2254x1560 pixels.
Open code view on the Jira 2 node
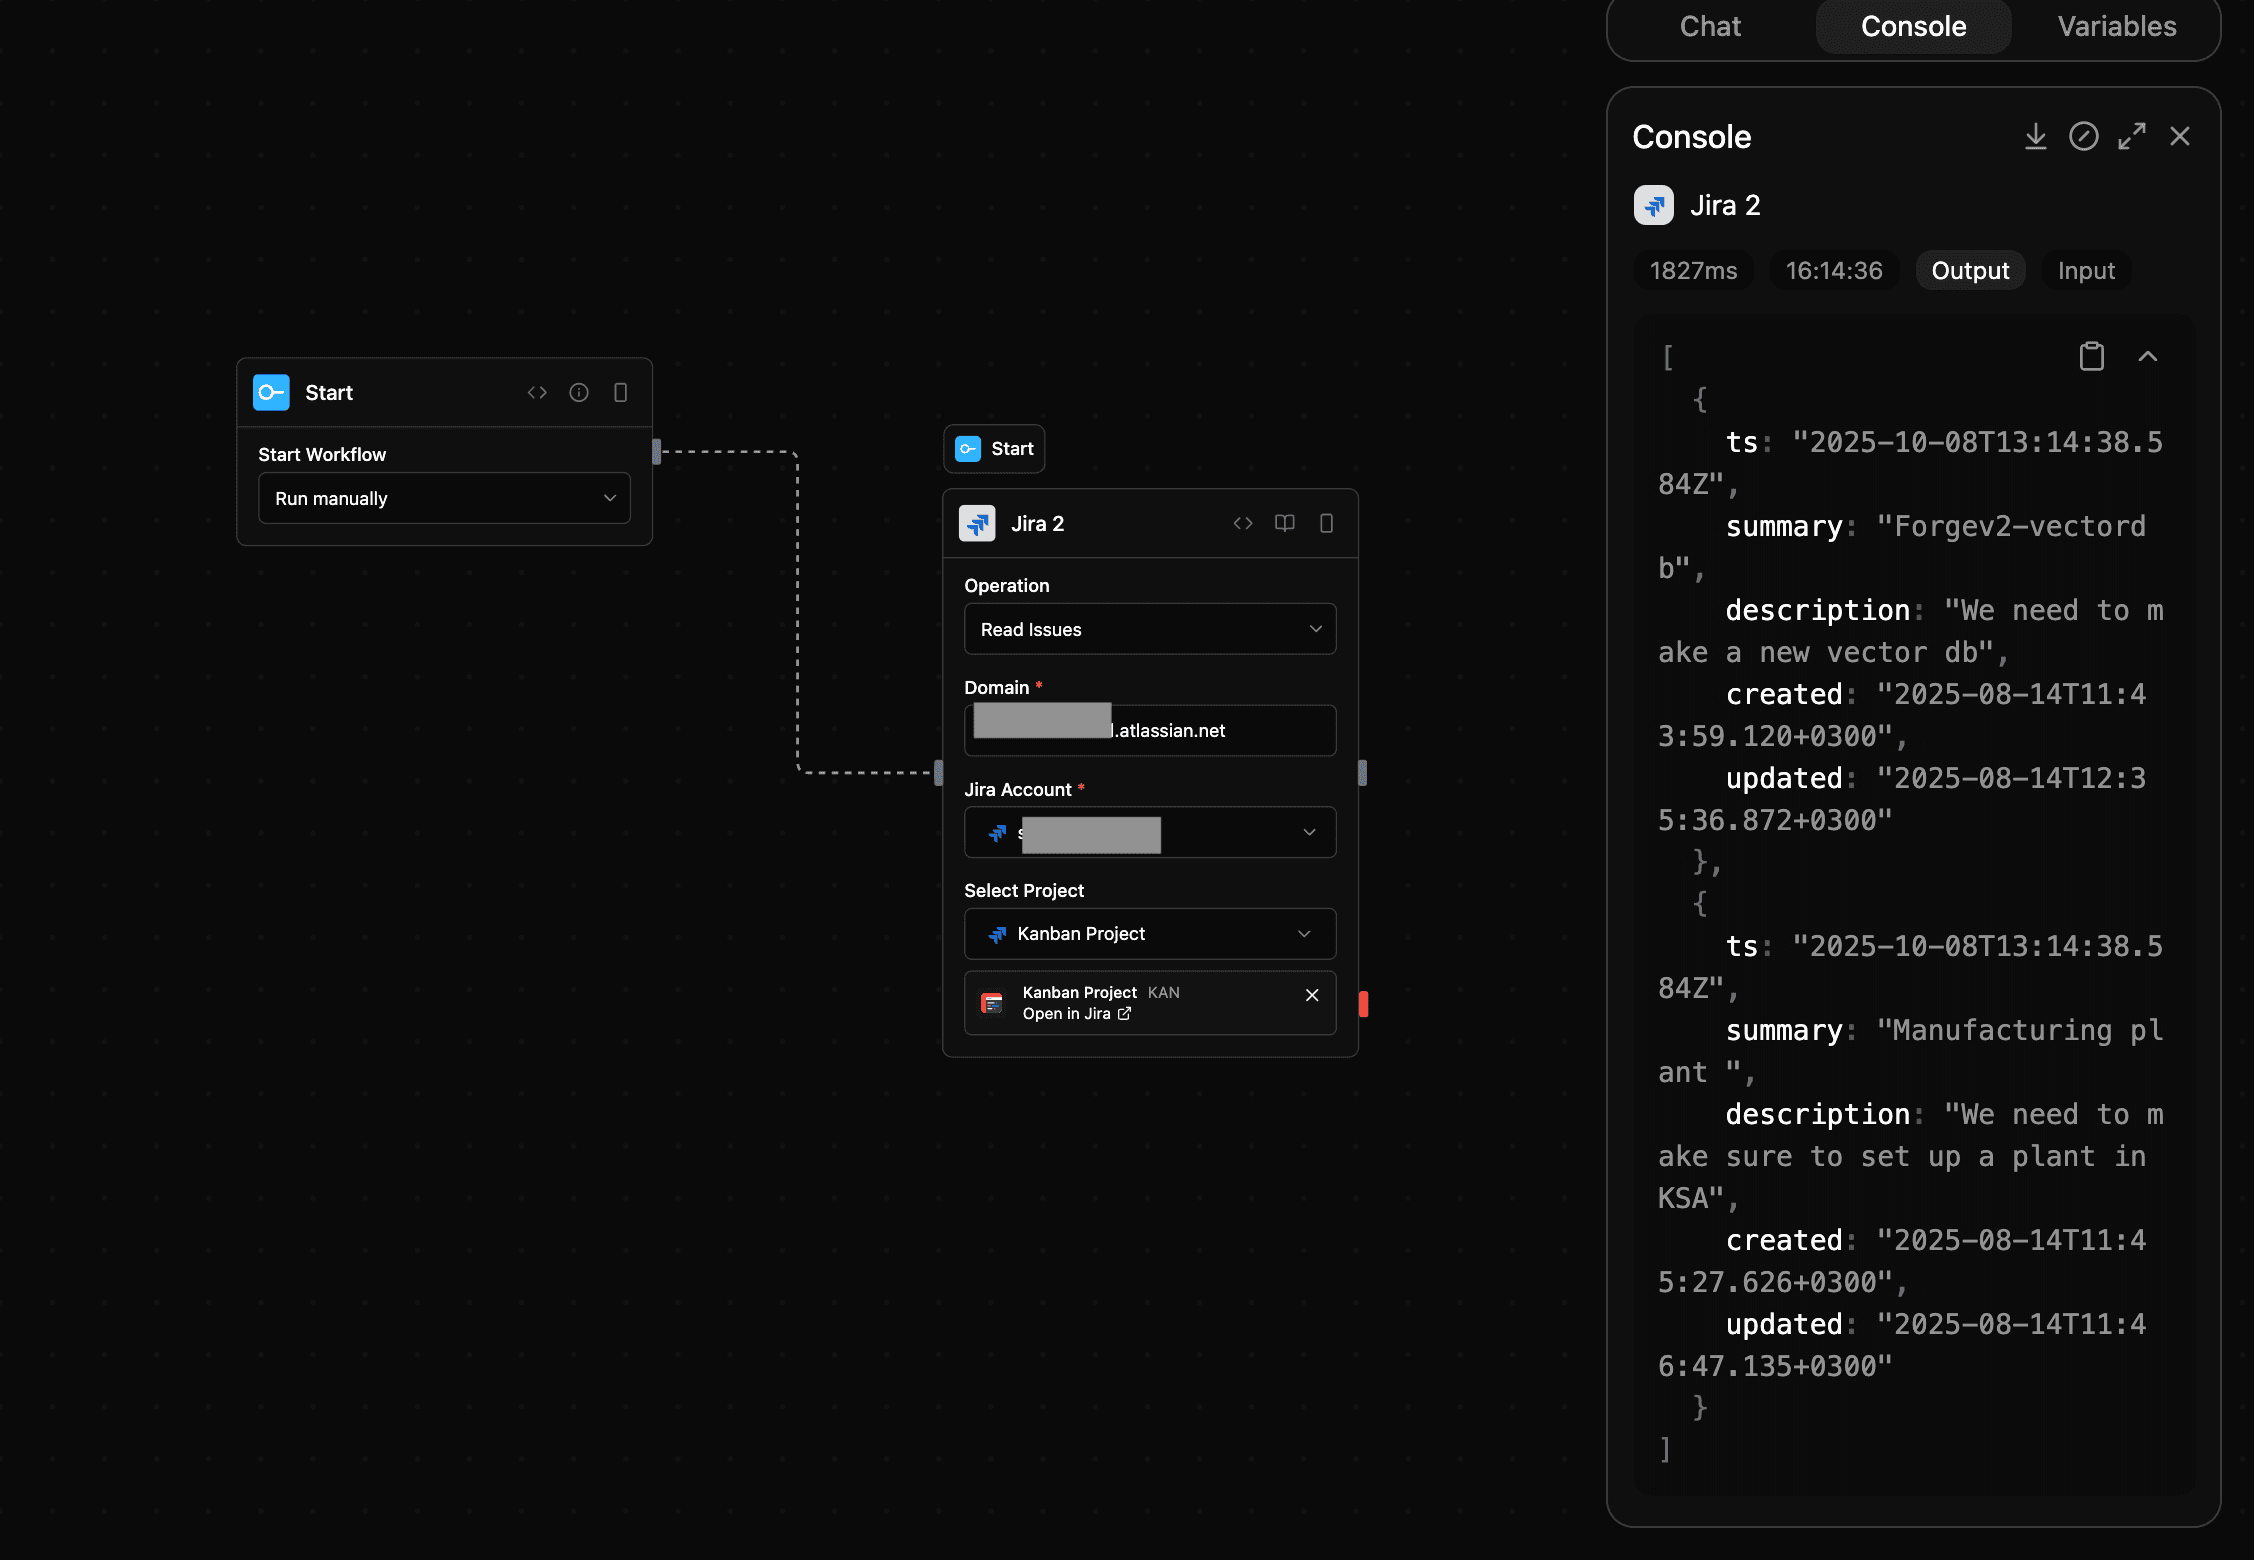pos(1243,523)
